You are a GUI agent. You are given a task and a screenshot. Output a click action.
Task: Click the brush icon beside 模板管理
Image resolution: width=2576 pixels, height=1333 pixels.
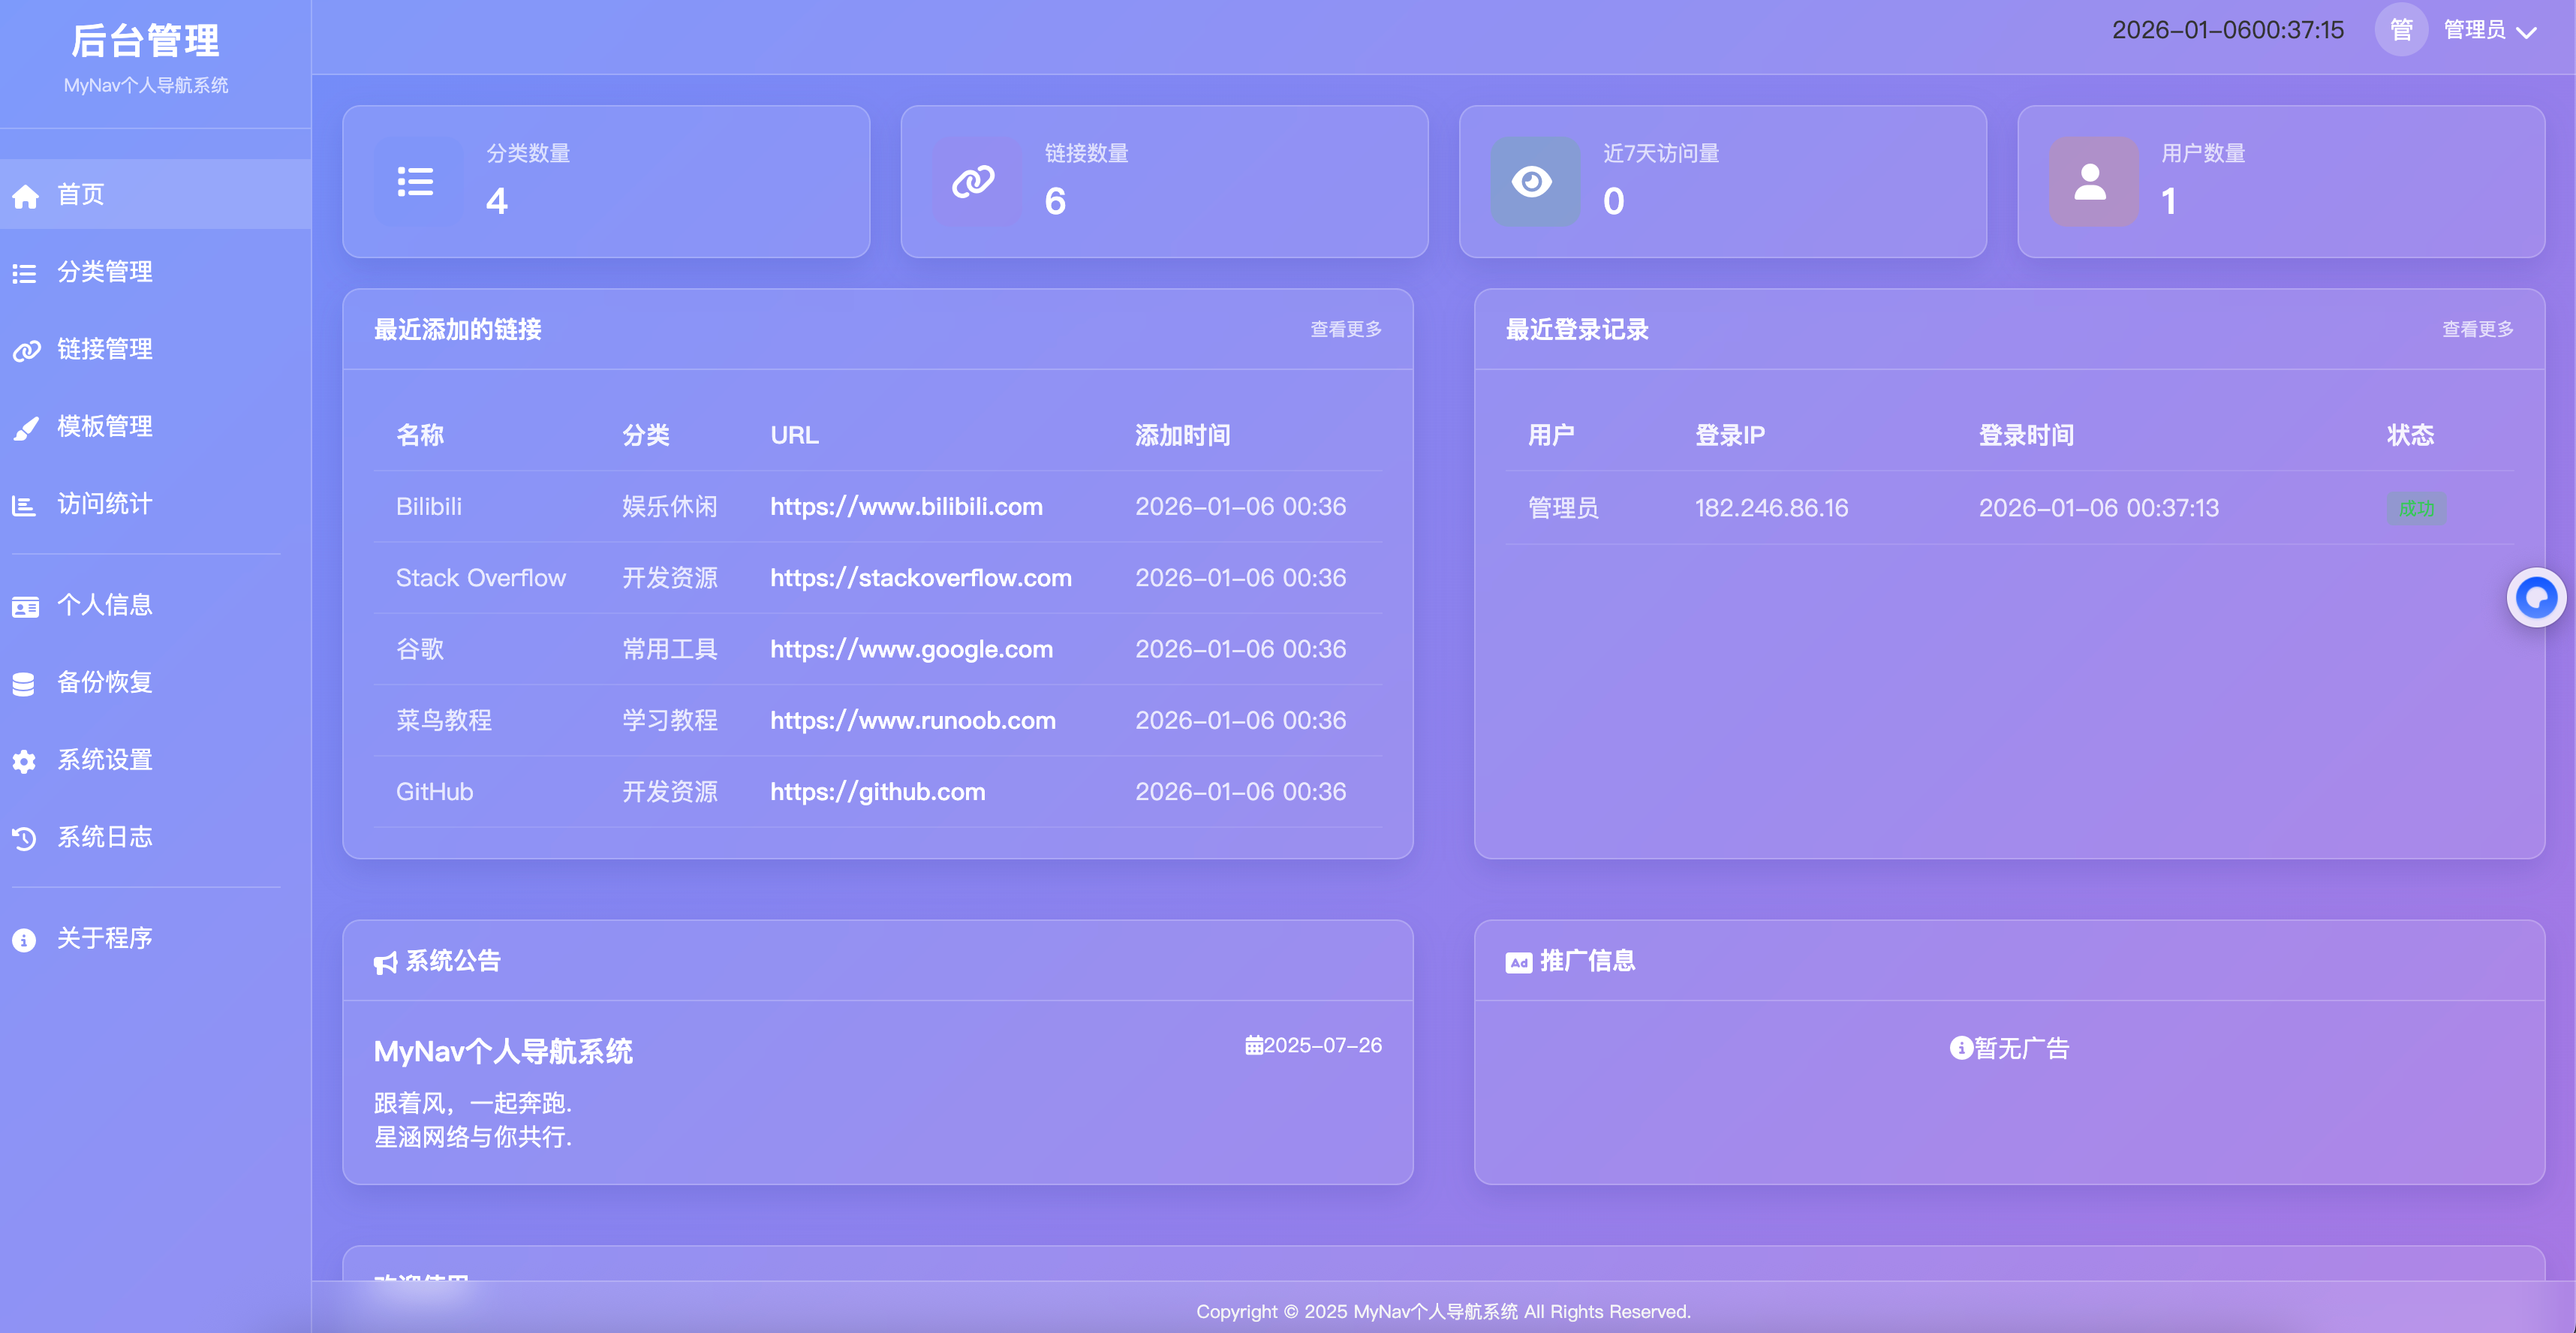pos(25,428)
